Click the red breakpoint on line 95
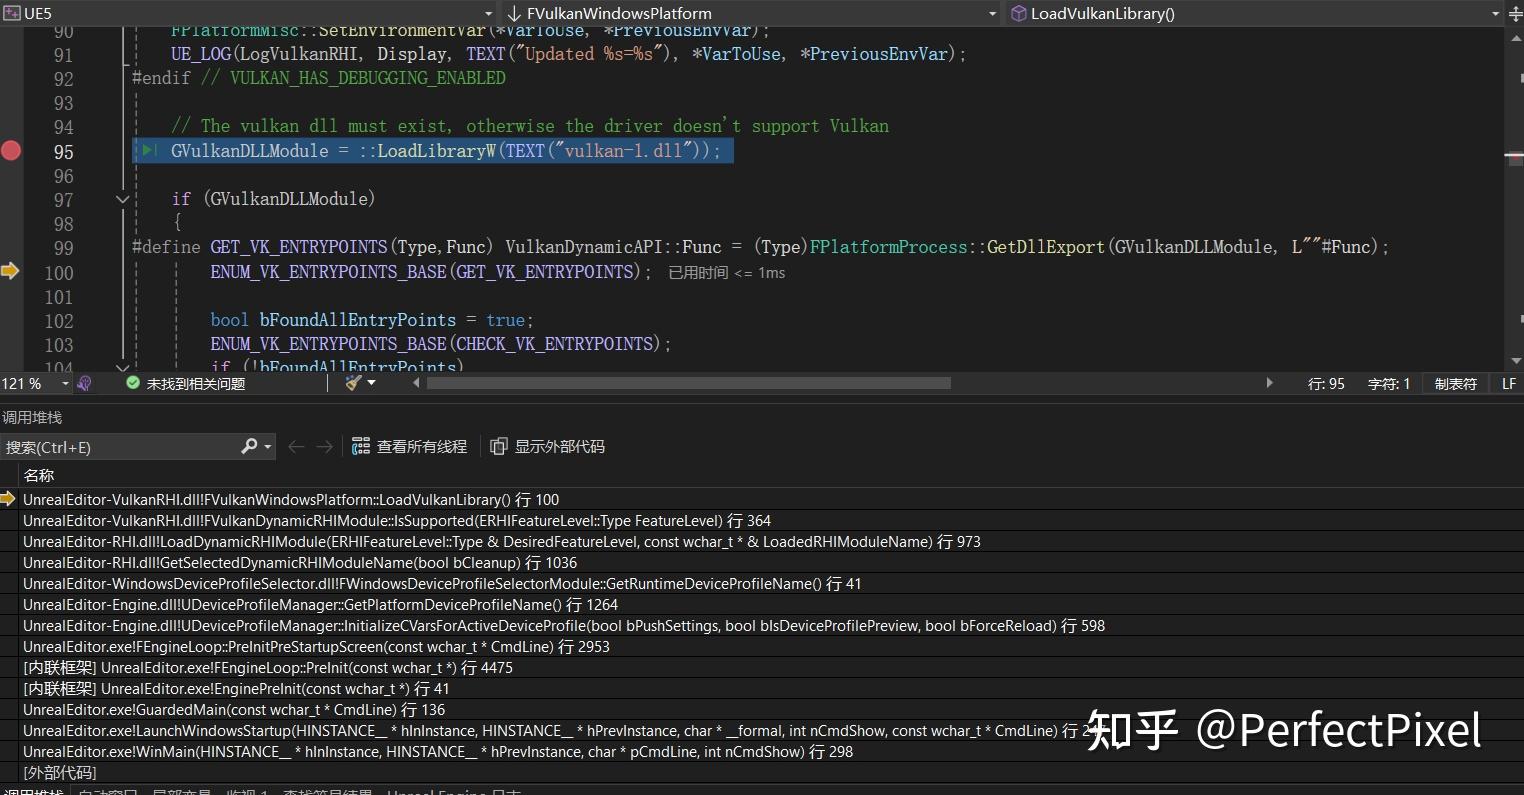The height and width of the screenshot is (795, 1524). [x=11, y=150]
